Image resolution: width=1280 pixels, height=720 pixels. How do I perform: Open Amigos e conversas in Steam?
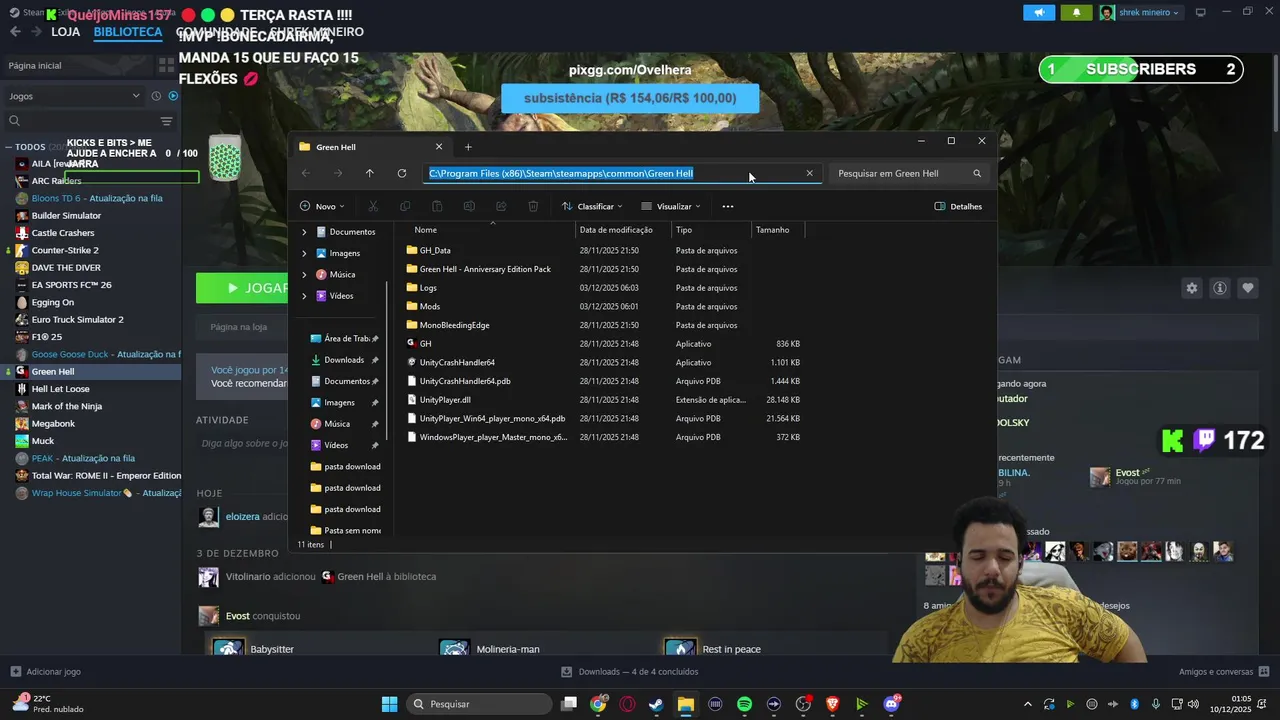click(x=1224, y=672)
